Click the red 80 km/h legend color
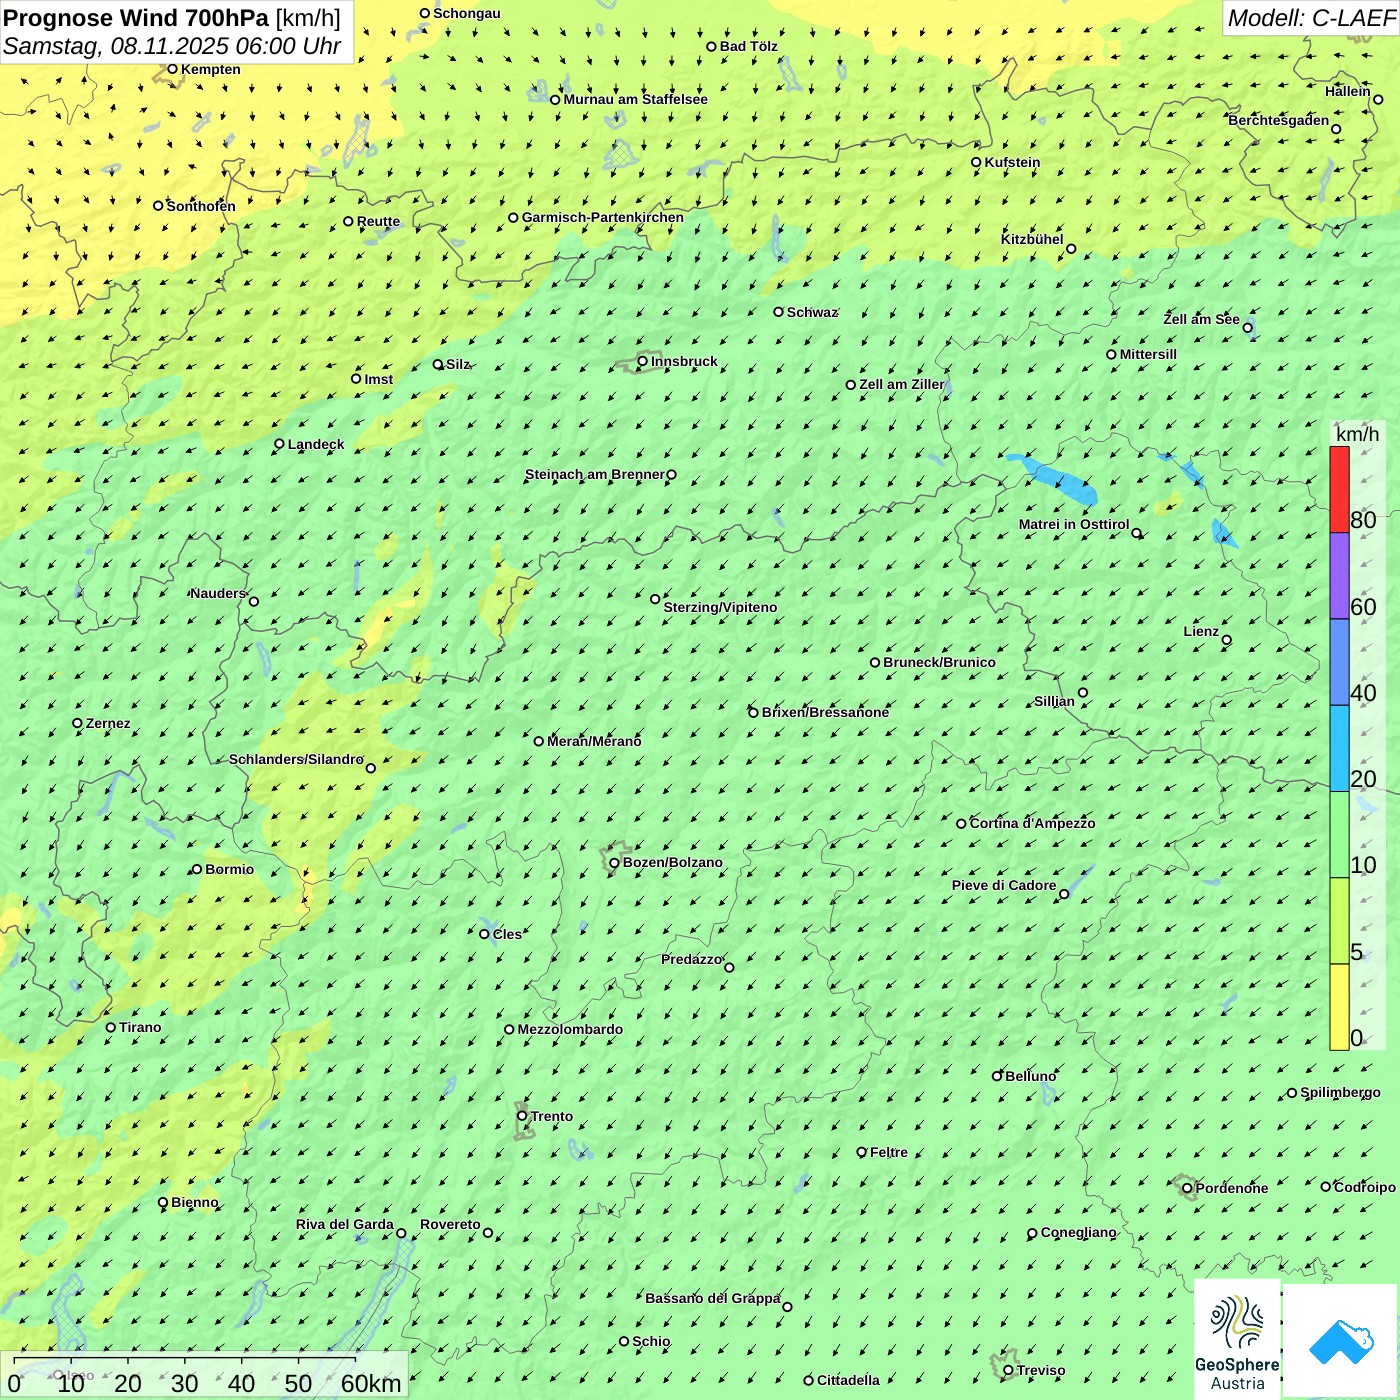The height and width of the screenshot is (1400, 1400). pos(1339,489)
